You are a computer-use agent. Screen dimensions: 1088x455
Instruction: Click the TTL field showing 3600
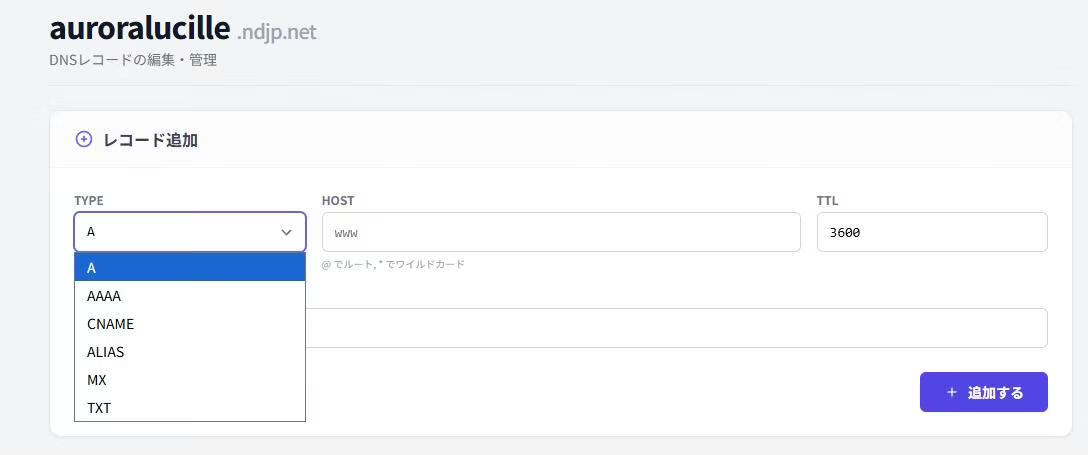coord(931,232)
